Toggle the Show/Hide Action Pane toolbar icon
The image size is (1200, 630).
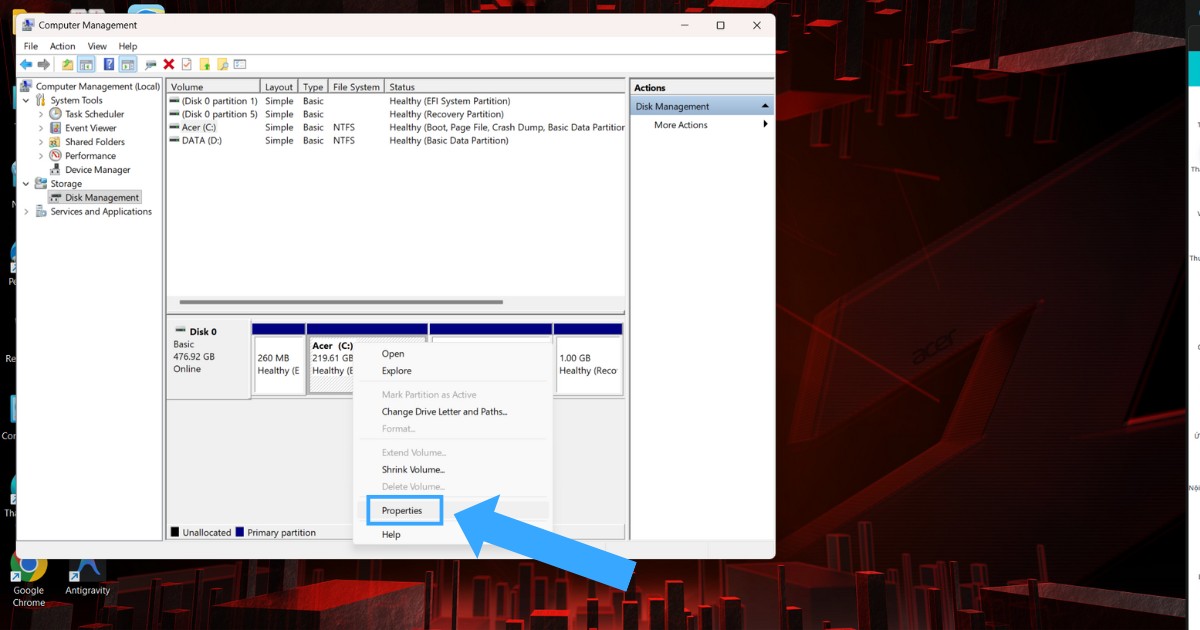click(127, 65)
